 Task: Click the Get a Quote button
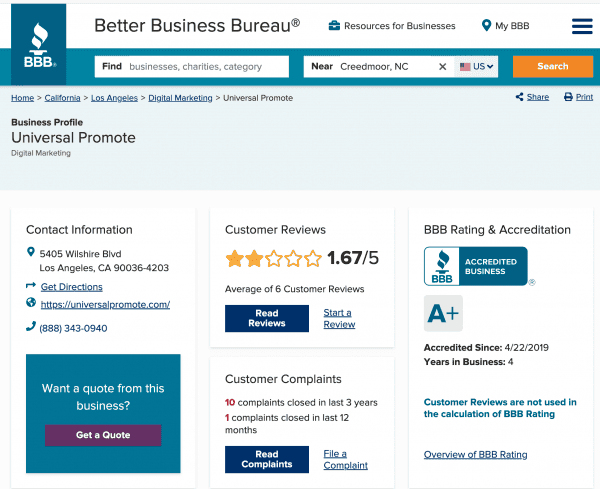click(x=102, y=435)
